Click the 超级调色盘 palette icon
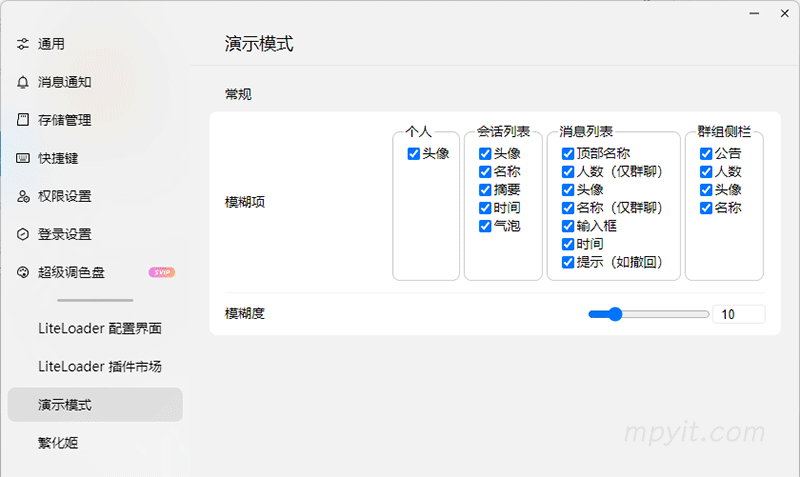The image size is (800, 477). (x=22, y=272)
